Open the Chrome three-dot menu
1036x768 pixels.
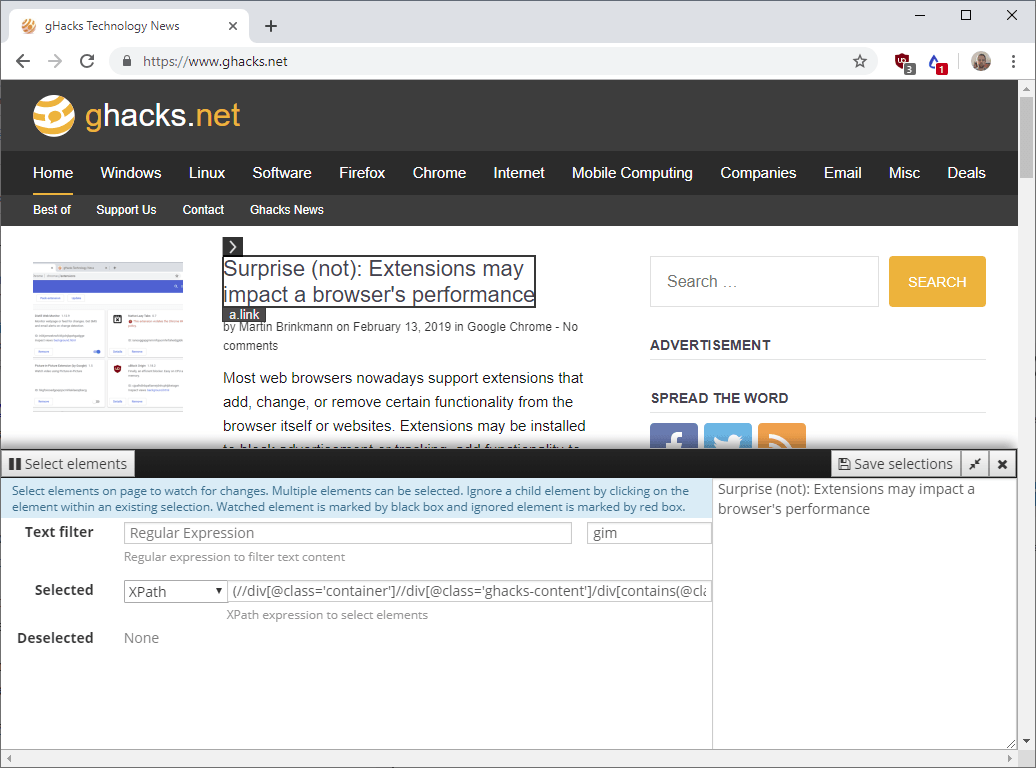[1013, 61]
